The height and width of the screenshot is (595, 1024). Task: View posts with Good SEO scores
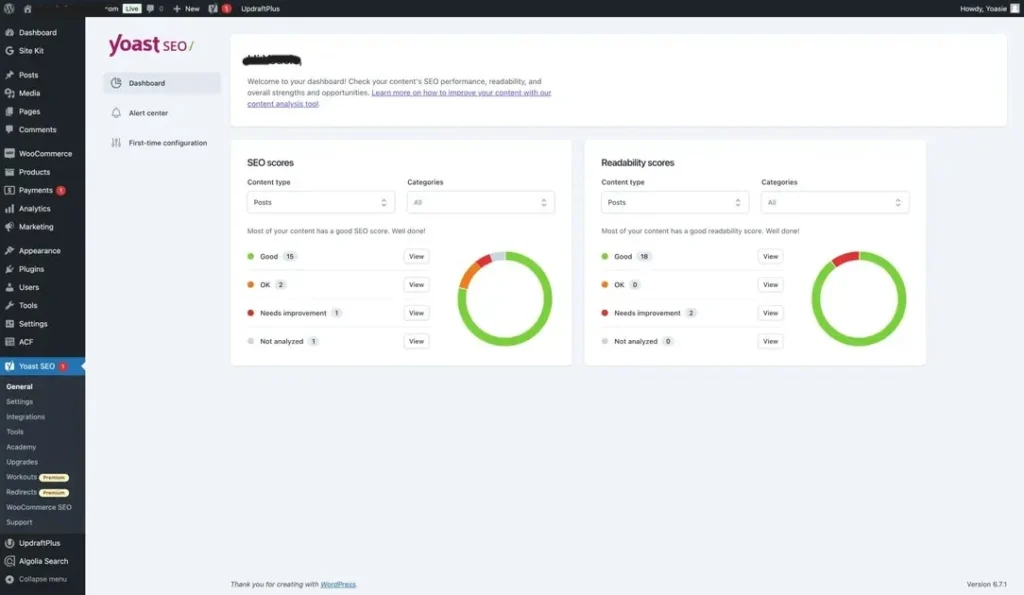416,256
